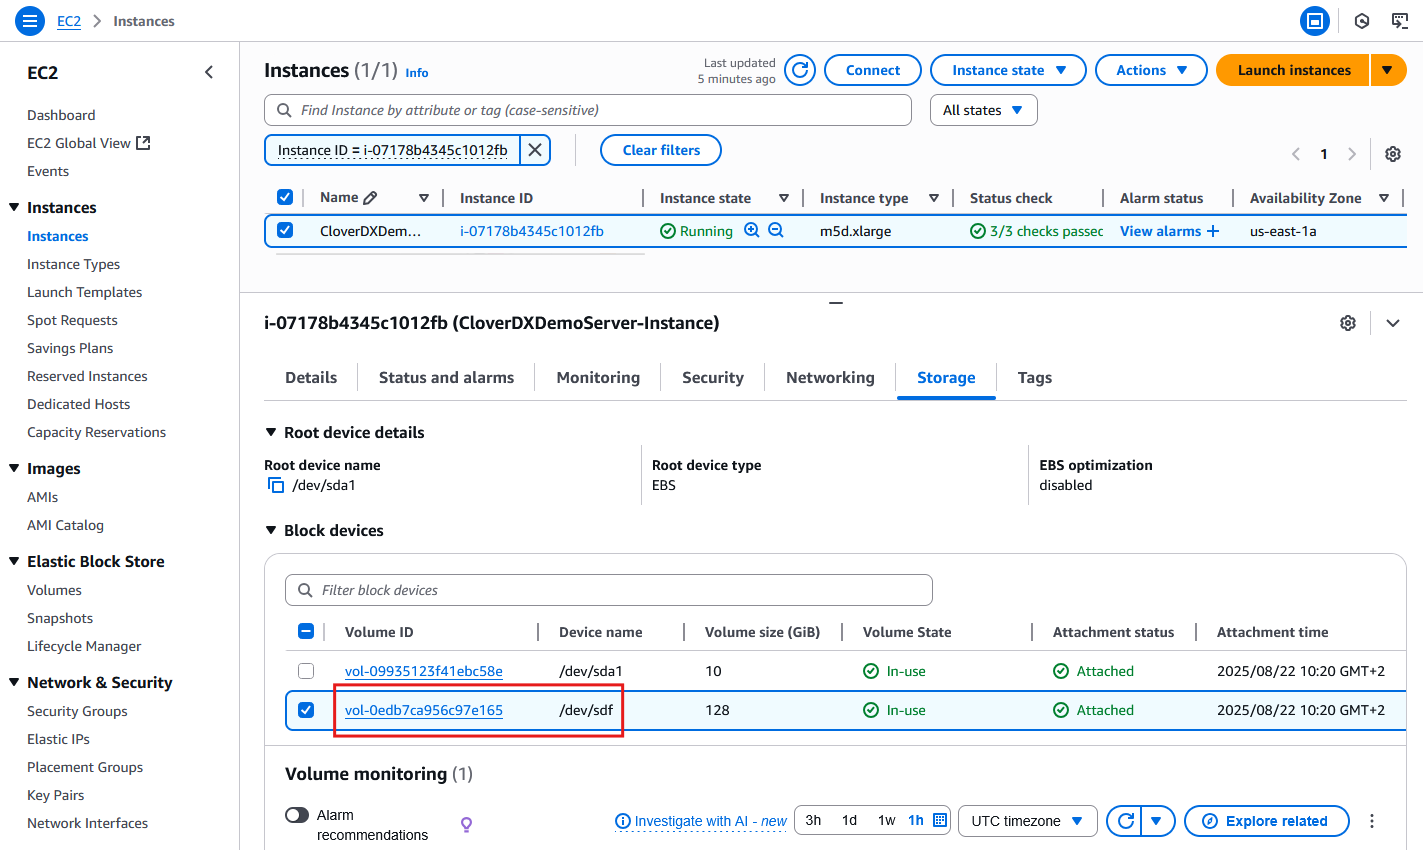This screenshot has width=1423, height=850.
Task: Refresh the instances list
Action: coord(798,70)
